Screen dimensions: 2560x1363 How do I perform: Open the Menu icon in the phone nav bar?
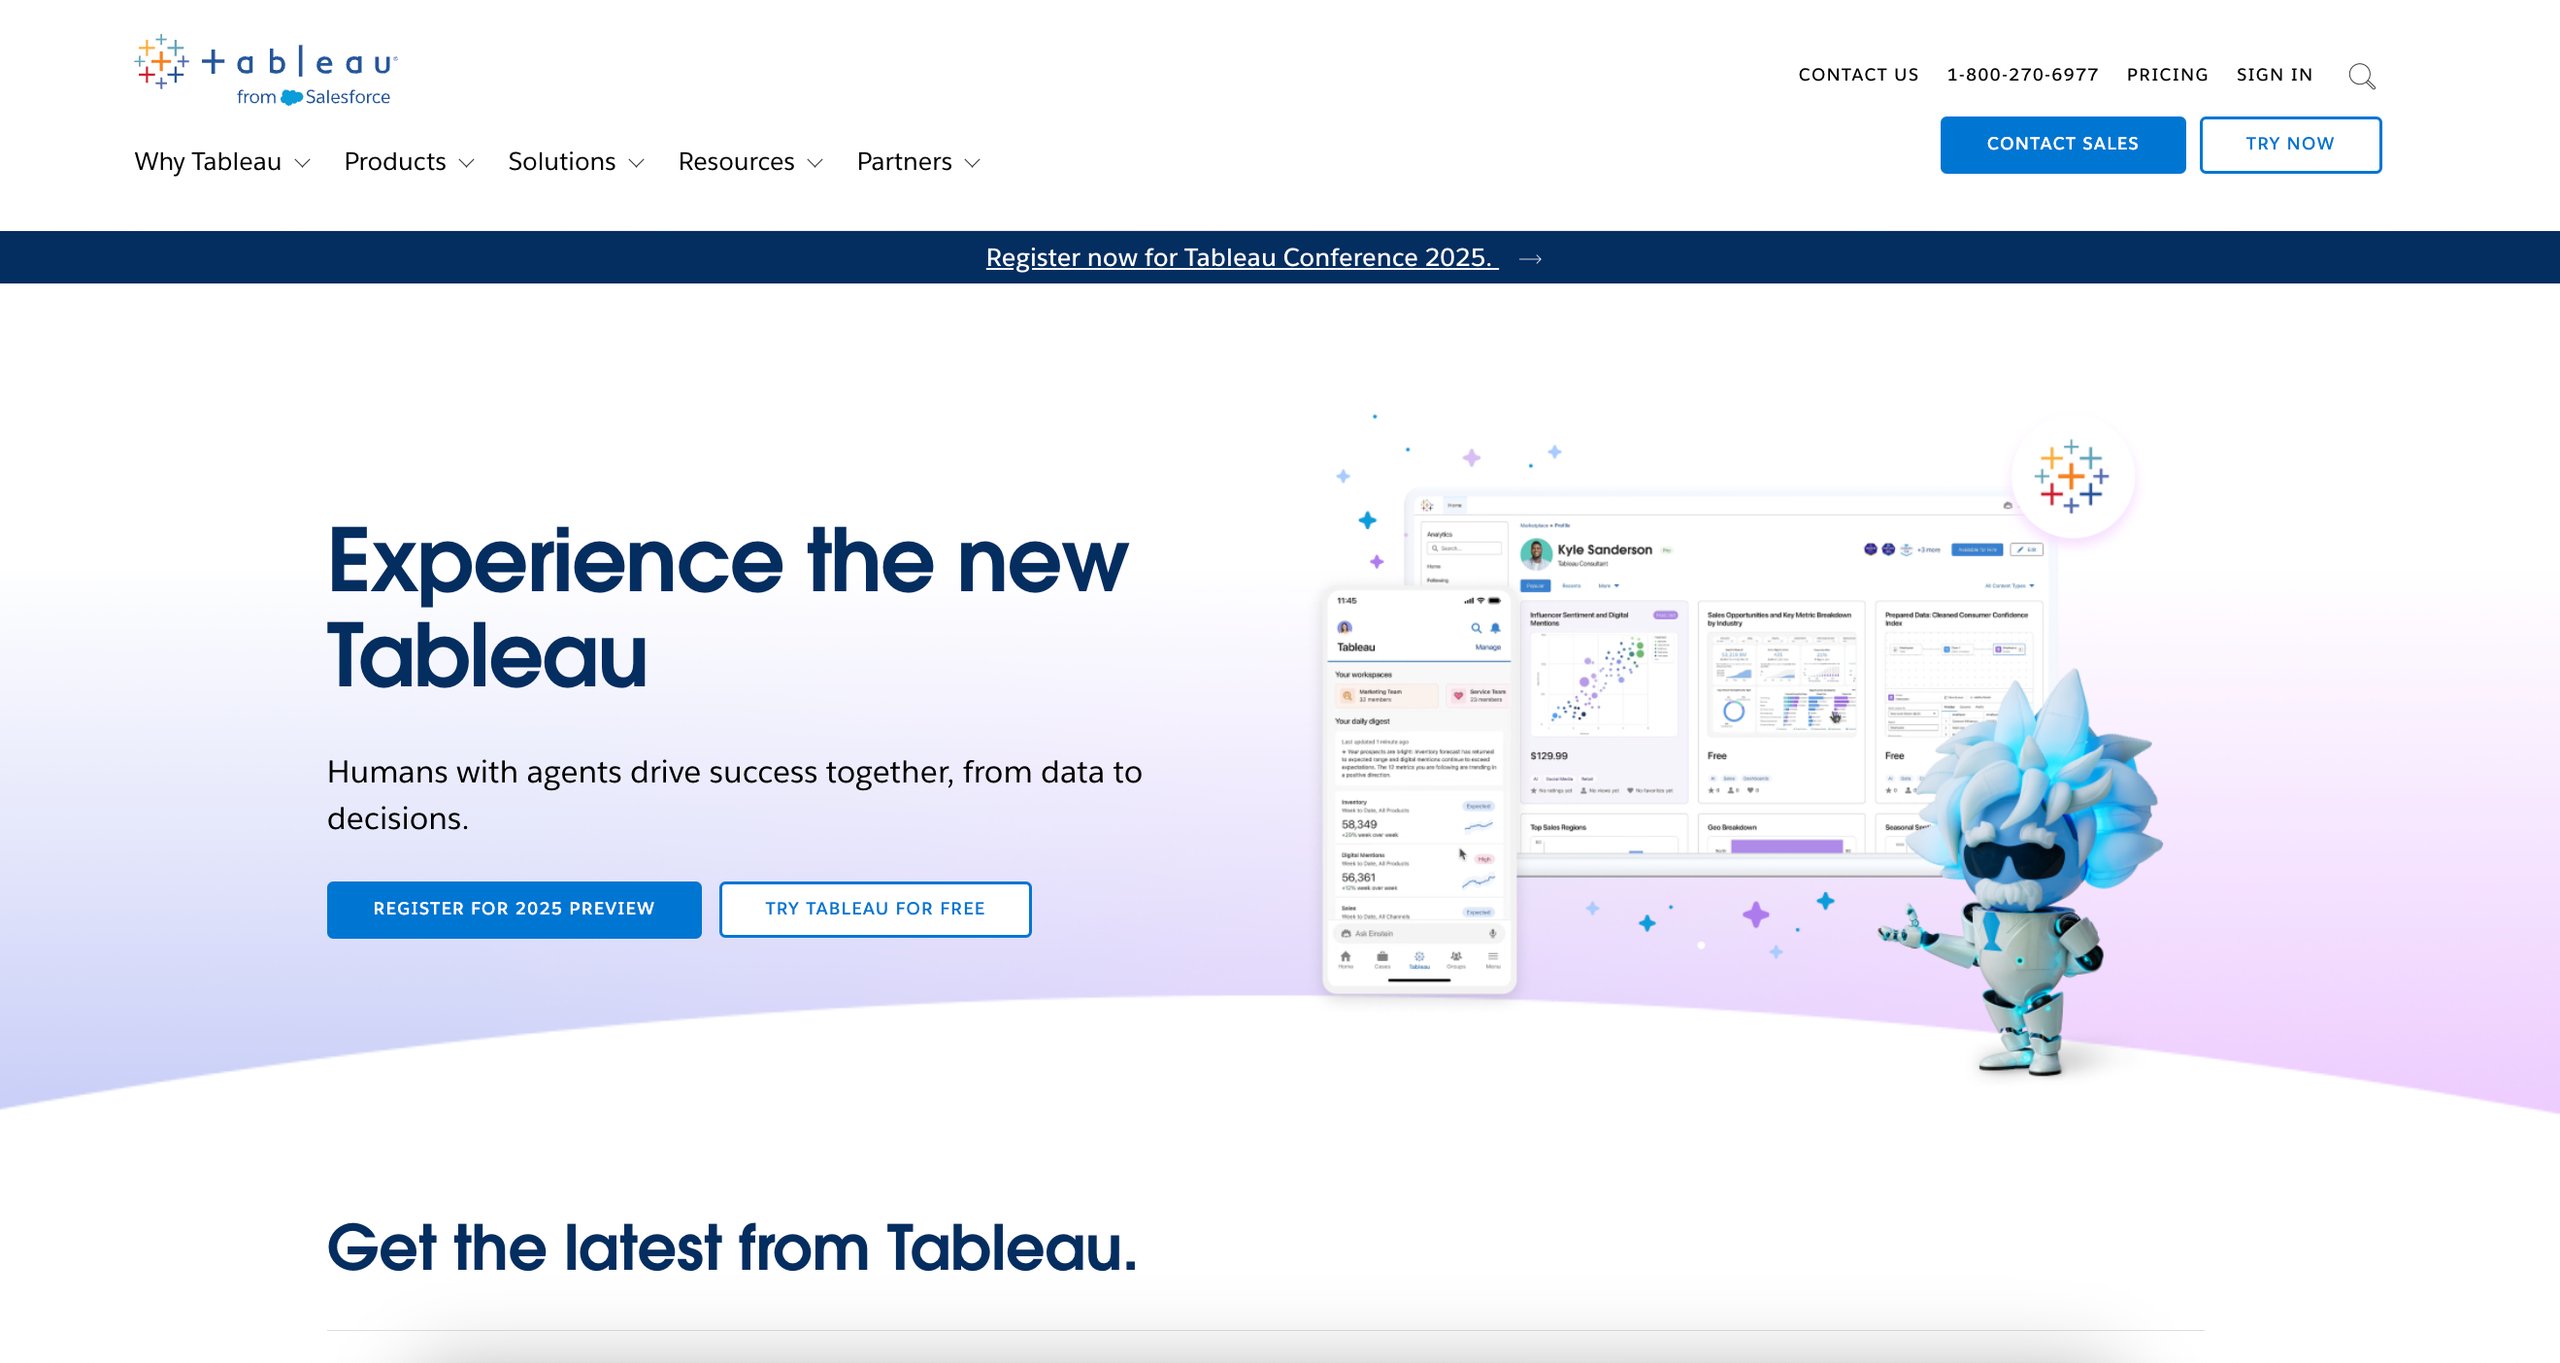coord(1493,956)
